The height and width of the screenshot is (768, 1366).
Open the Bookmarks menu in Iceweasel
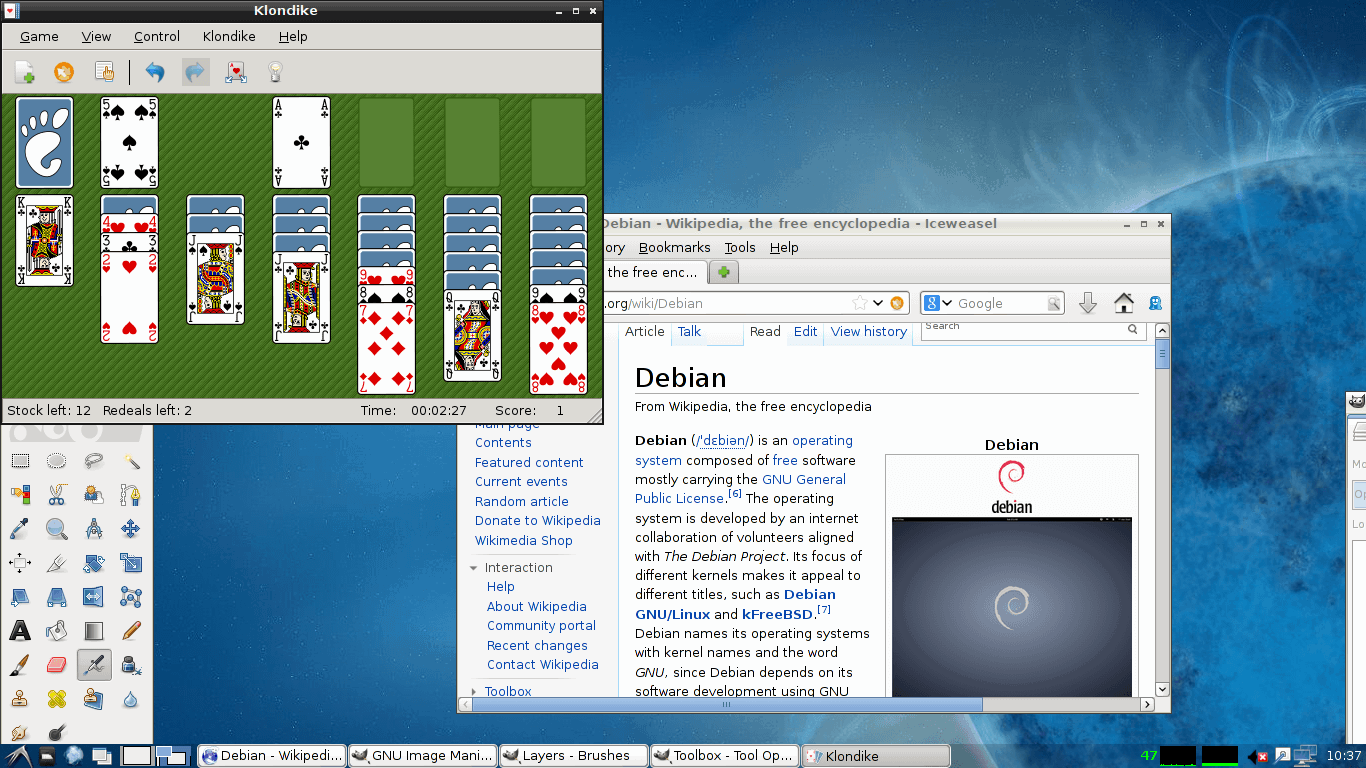[674, 247]
